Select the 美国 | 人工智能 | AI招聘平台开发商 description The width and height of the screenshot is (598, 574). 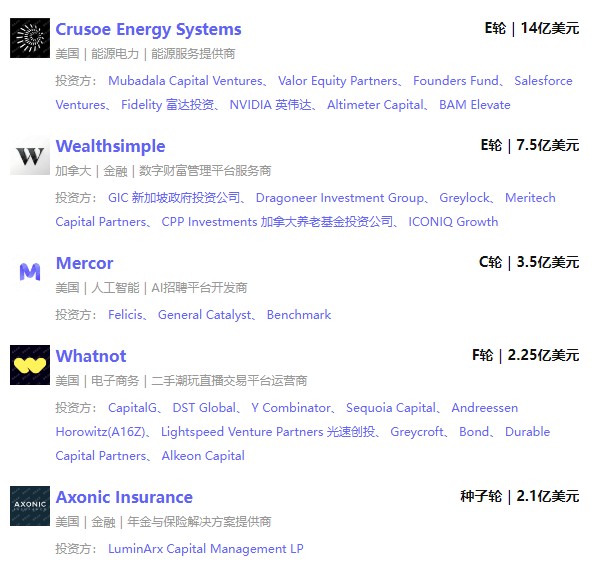(151, 288)
